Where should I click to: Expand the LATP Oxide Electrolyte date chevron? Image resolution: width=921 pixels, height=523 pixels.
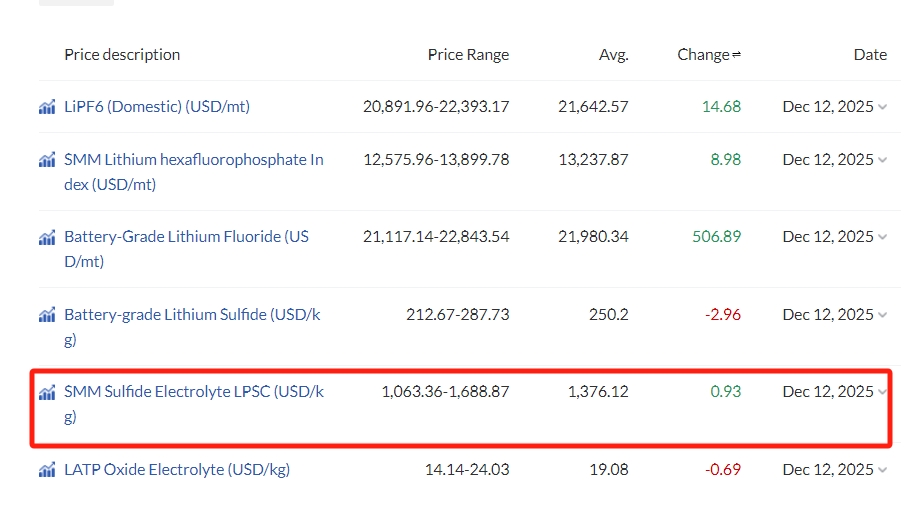pyautogui.click(x=882, y=470)
